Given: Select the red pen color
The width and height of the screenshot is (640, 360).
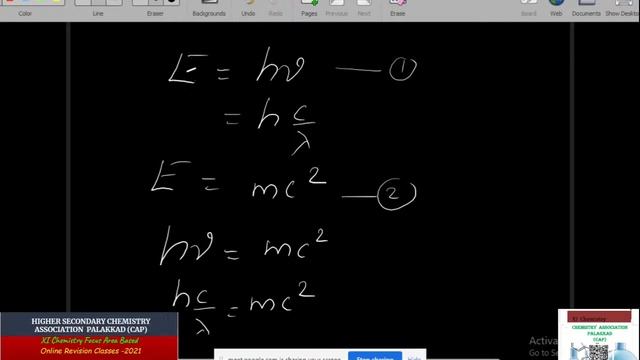Looking at the screenshot, I should [x=10, y=2].
